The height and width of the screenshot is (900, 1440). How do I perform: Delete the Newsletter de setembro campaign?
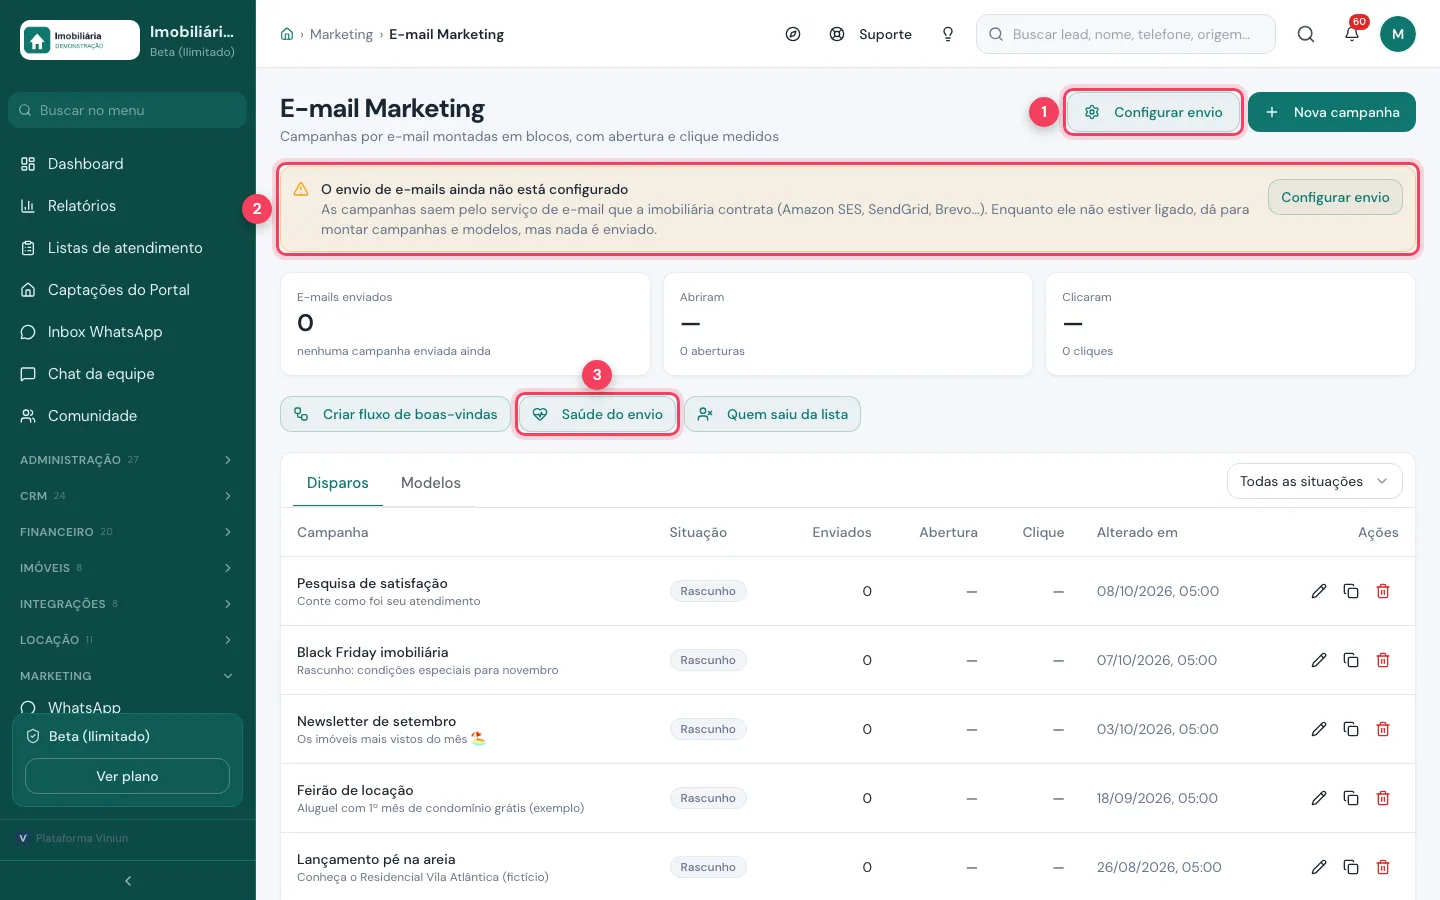pos(1383,729)
